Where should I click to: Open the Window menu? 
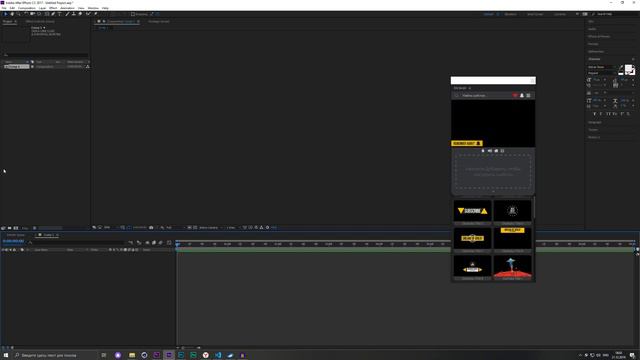click(93, 8)
